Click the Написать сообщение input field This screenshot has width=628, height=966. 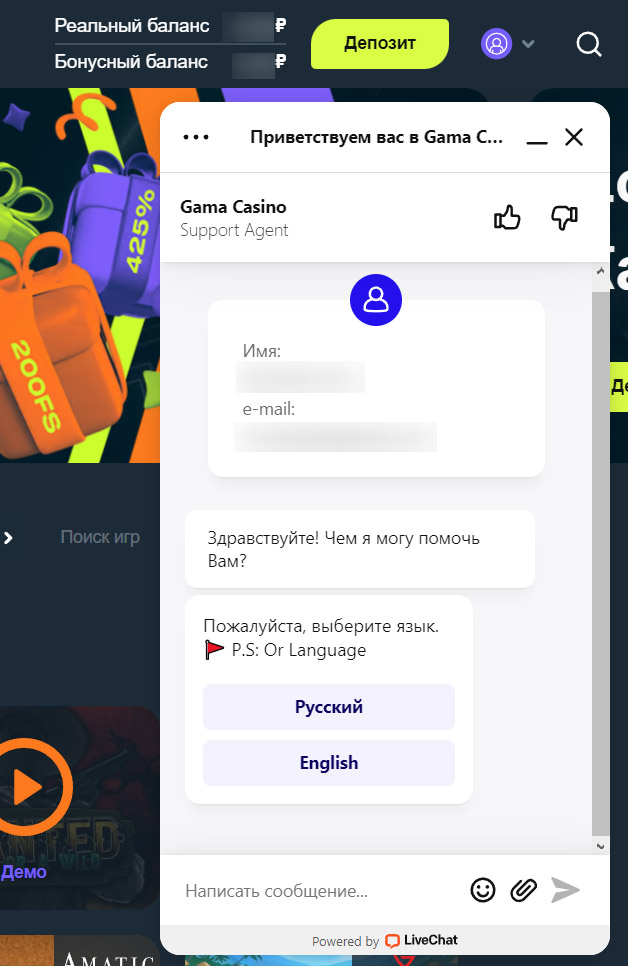click(320, 891)
